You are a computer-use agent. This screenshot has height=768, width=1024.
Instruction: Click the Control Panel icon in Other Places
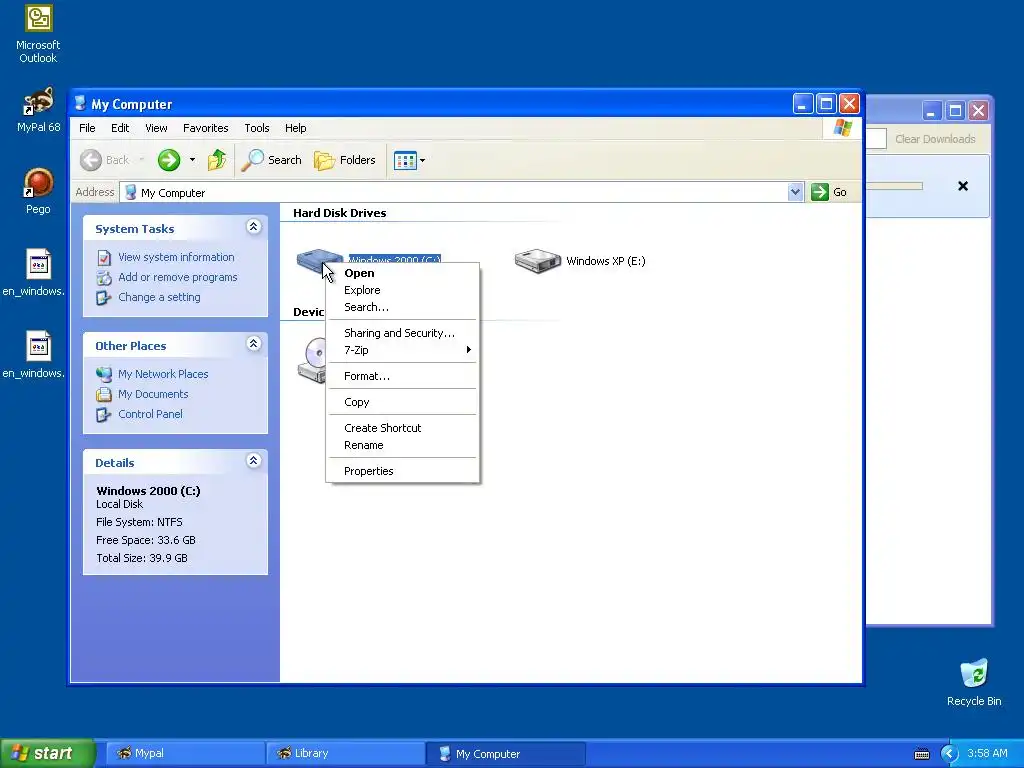104,415
